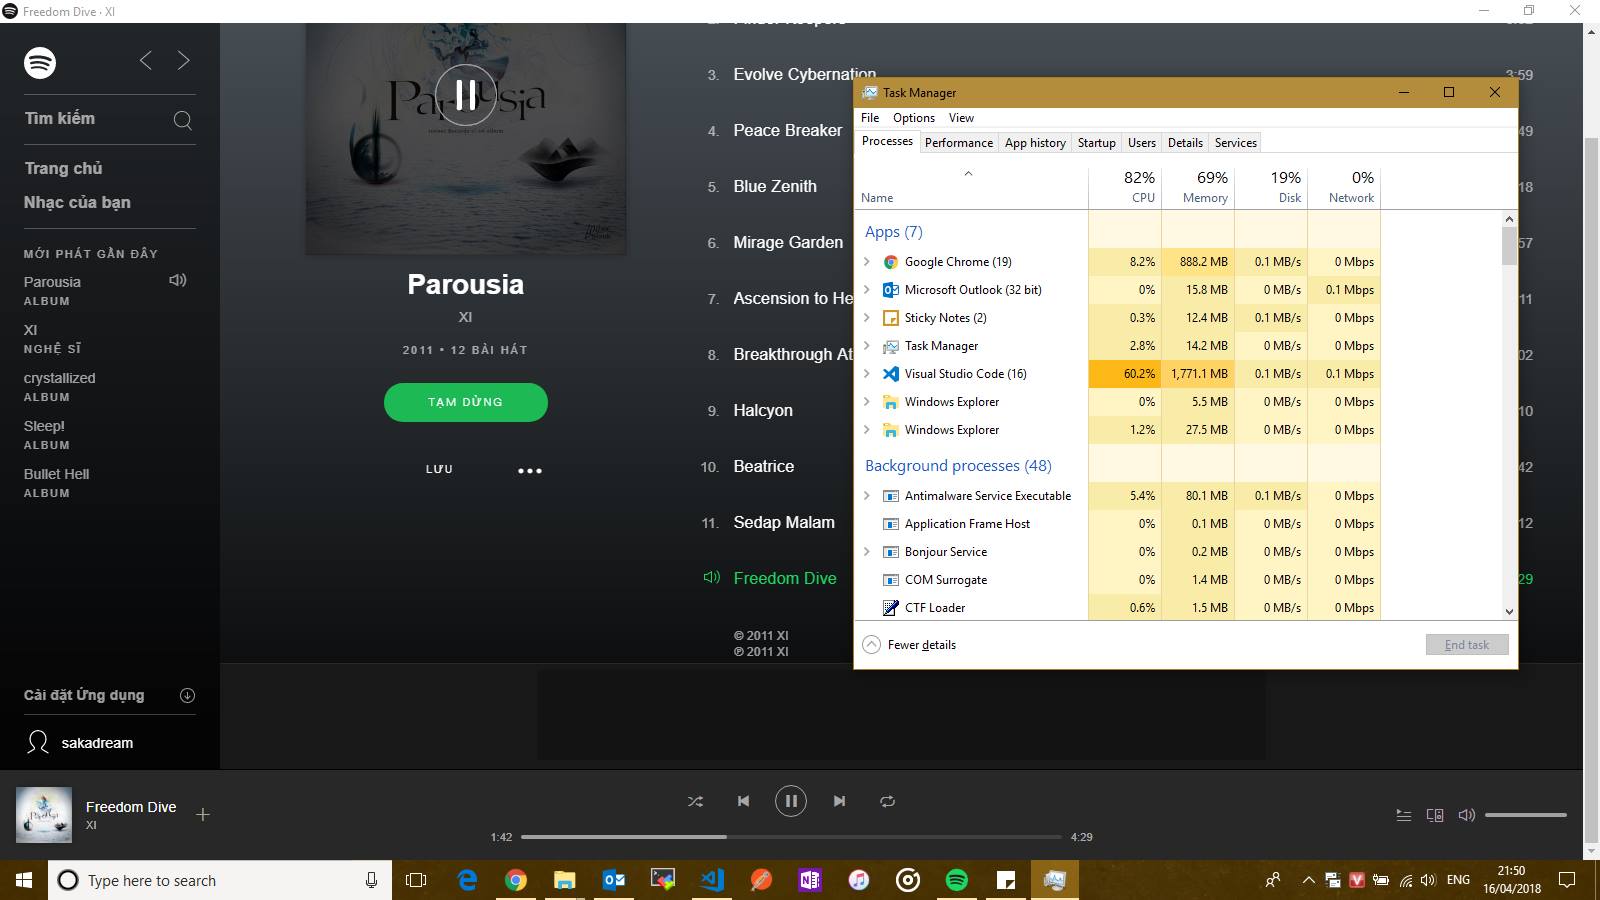1600x900 pixels.
Task: Click the sort arrow above the Name column
Action: 968,174
